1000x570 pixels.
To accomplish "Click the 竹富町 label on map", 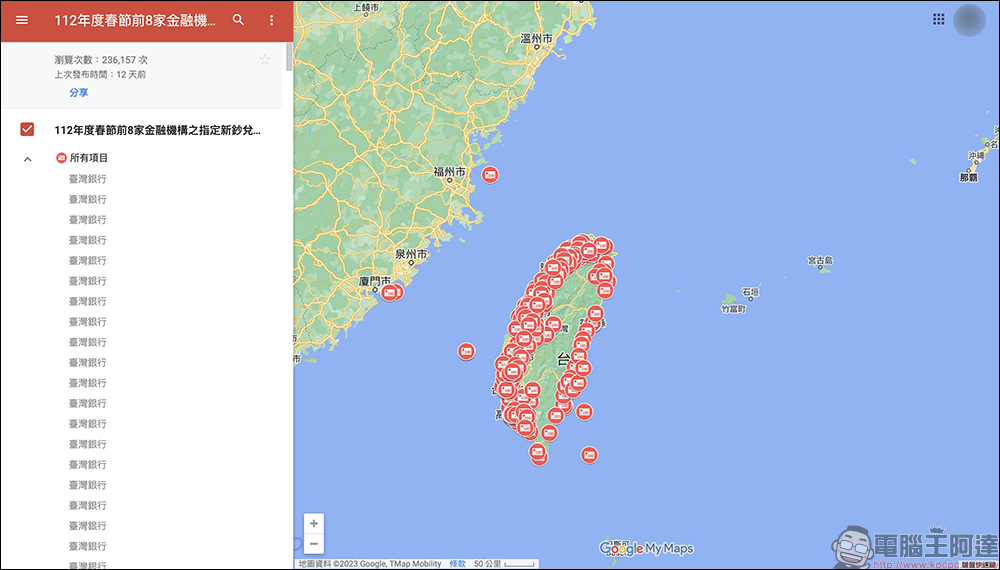I will coord(733,309).
